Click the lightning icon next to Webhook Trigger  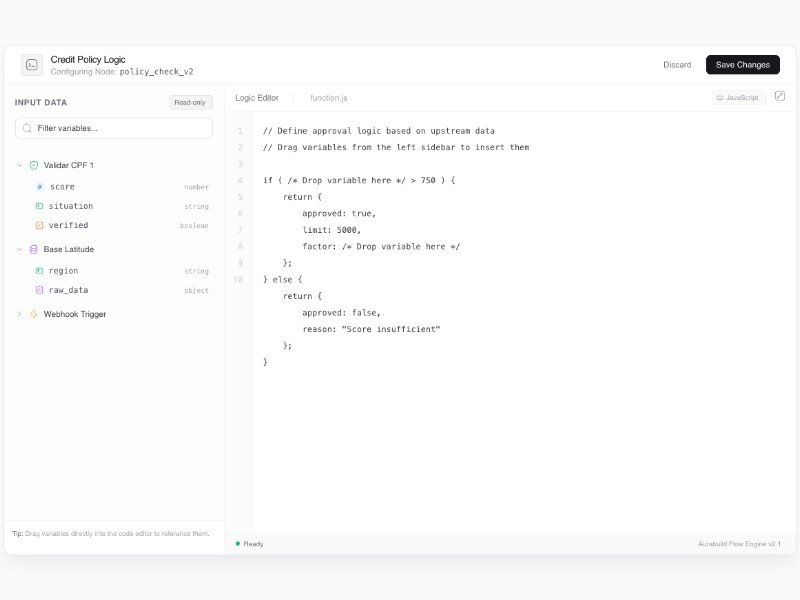(x=34, y=314)
